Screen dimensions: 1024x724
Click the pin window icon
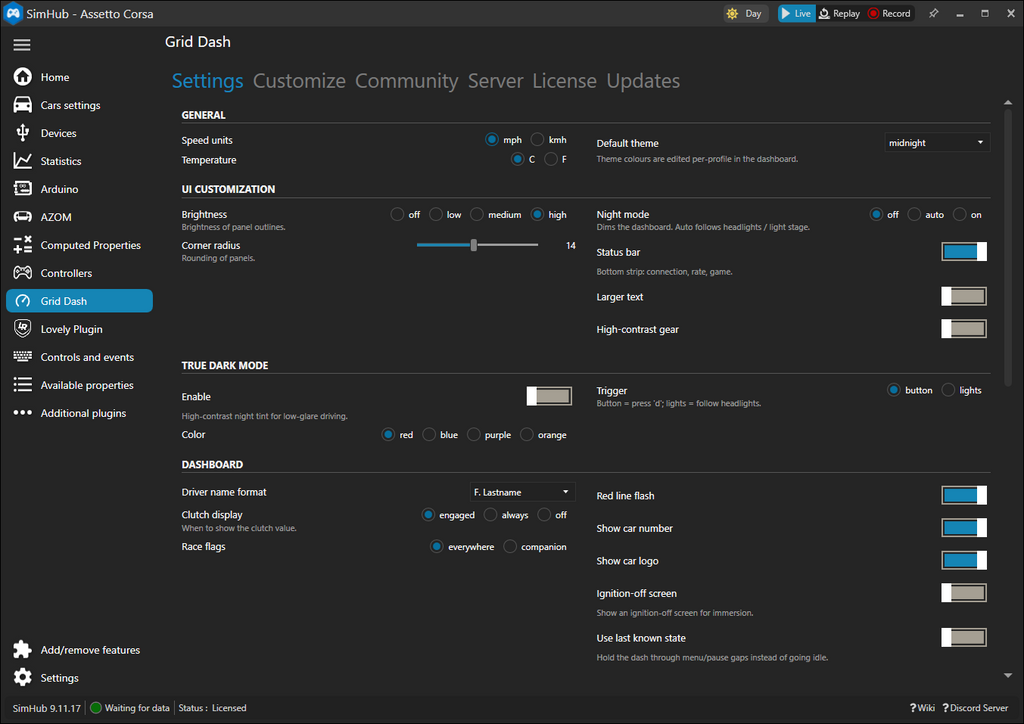pos(933,13)
